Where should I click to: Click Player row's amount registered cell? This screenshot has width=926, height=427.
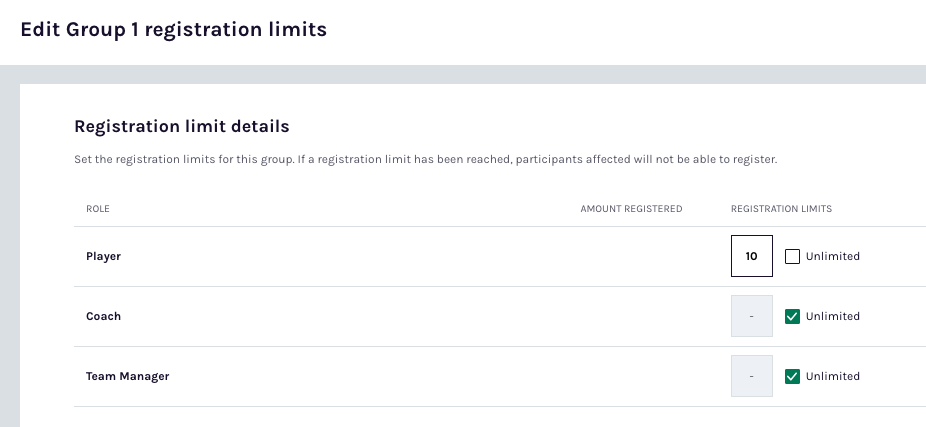(x=631, y=256)
